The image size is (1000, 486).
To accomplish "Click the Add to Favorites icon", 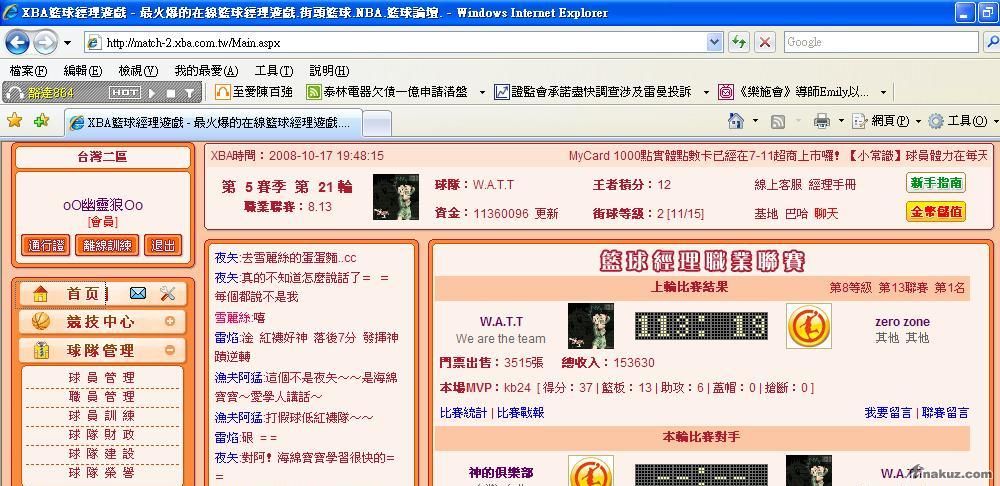I will point(41,121).
